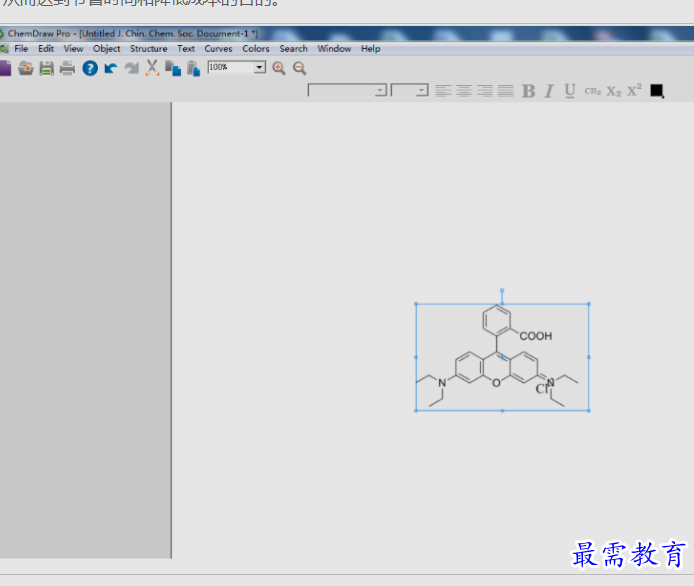This screenshot has width=694, height=586.
Task: Open the Structure menu
Action: point(148,49)
